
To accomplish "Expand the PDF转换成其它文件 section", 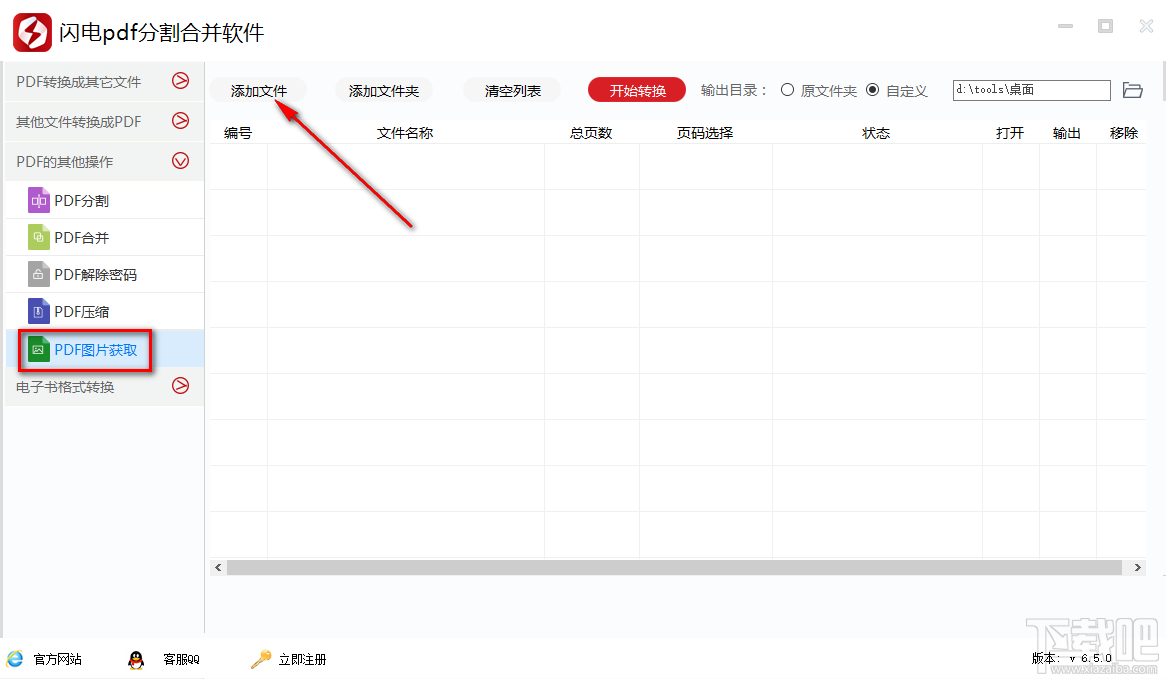I will tap(180, 81).
